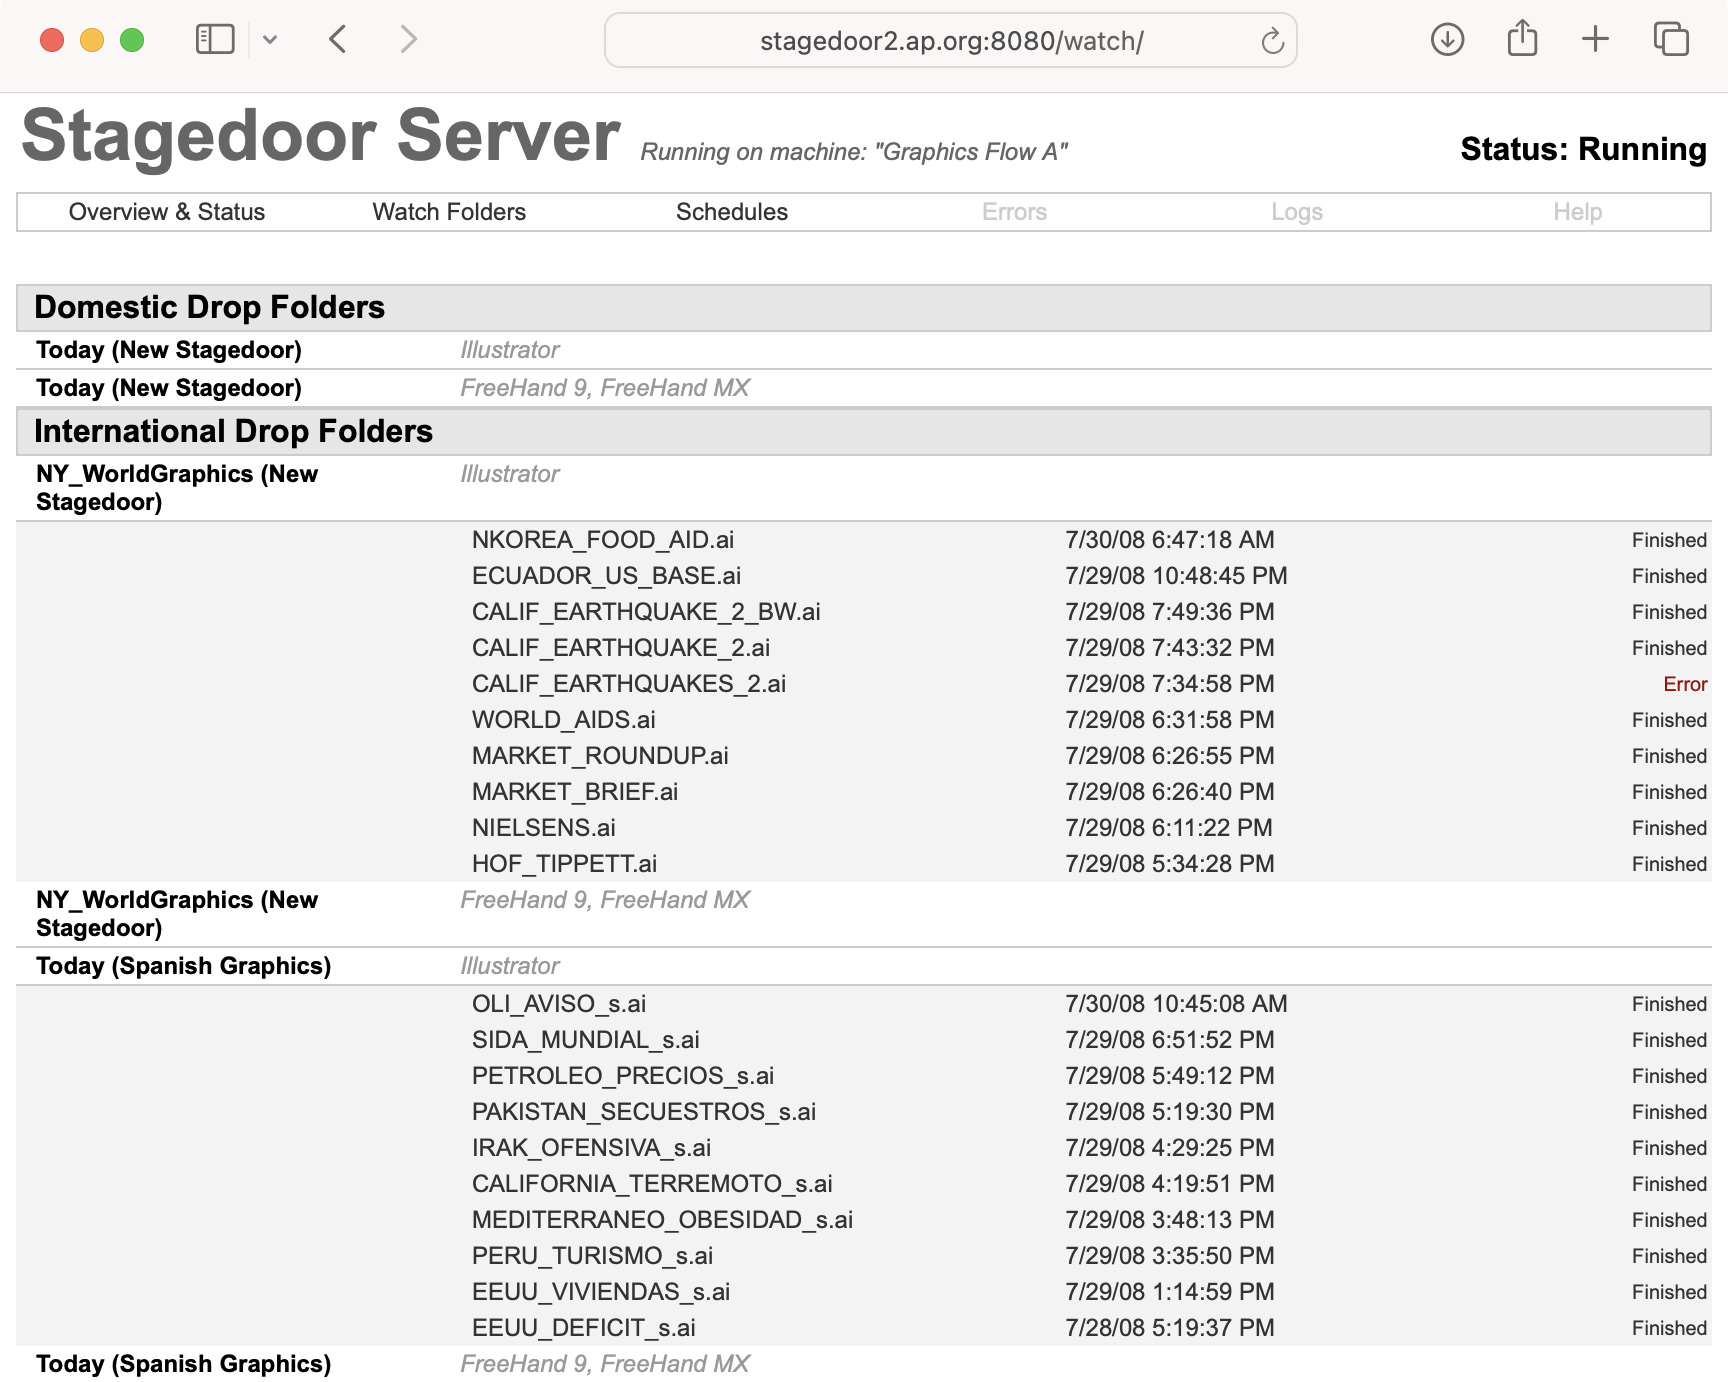Toggle the Safari sidebar icon

pyautogui.click(x=215, y=40)
